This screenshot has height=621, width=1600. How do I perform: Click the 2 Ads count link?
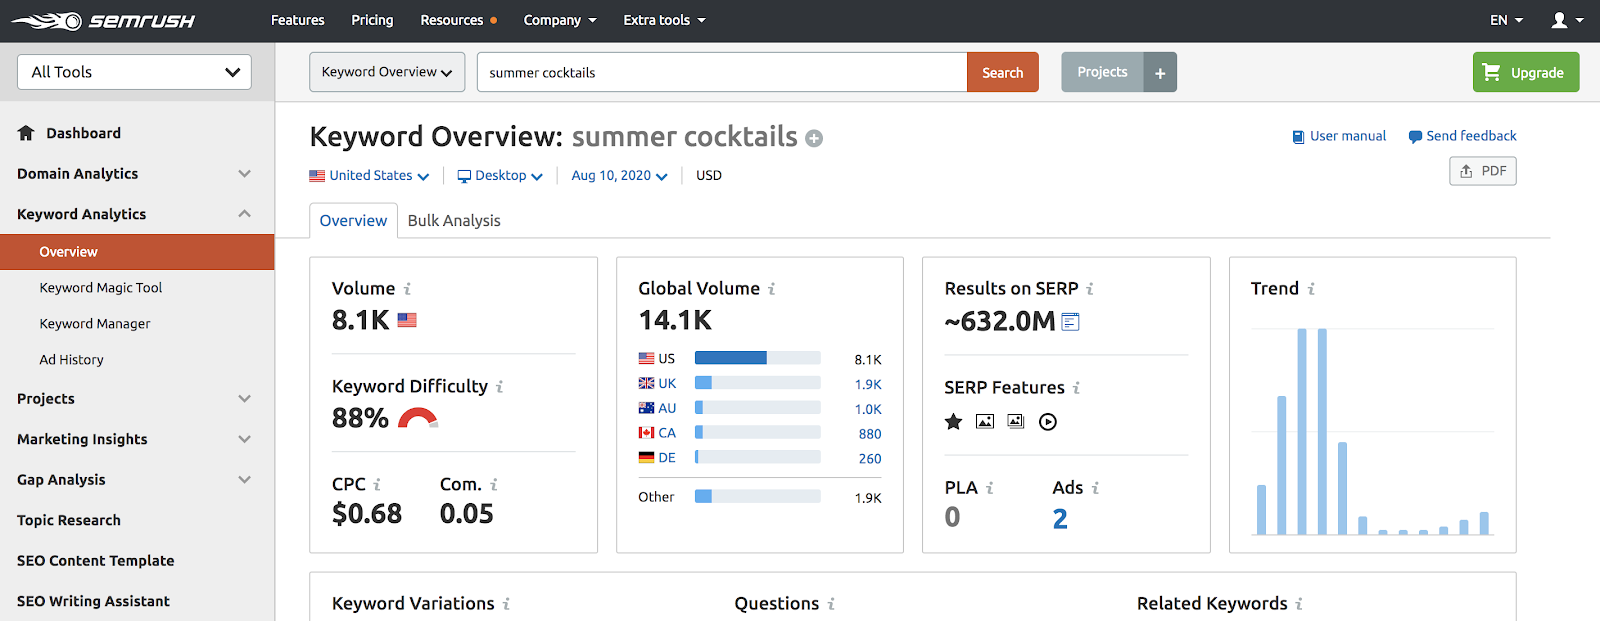coord(1060,518)
